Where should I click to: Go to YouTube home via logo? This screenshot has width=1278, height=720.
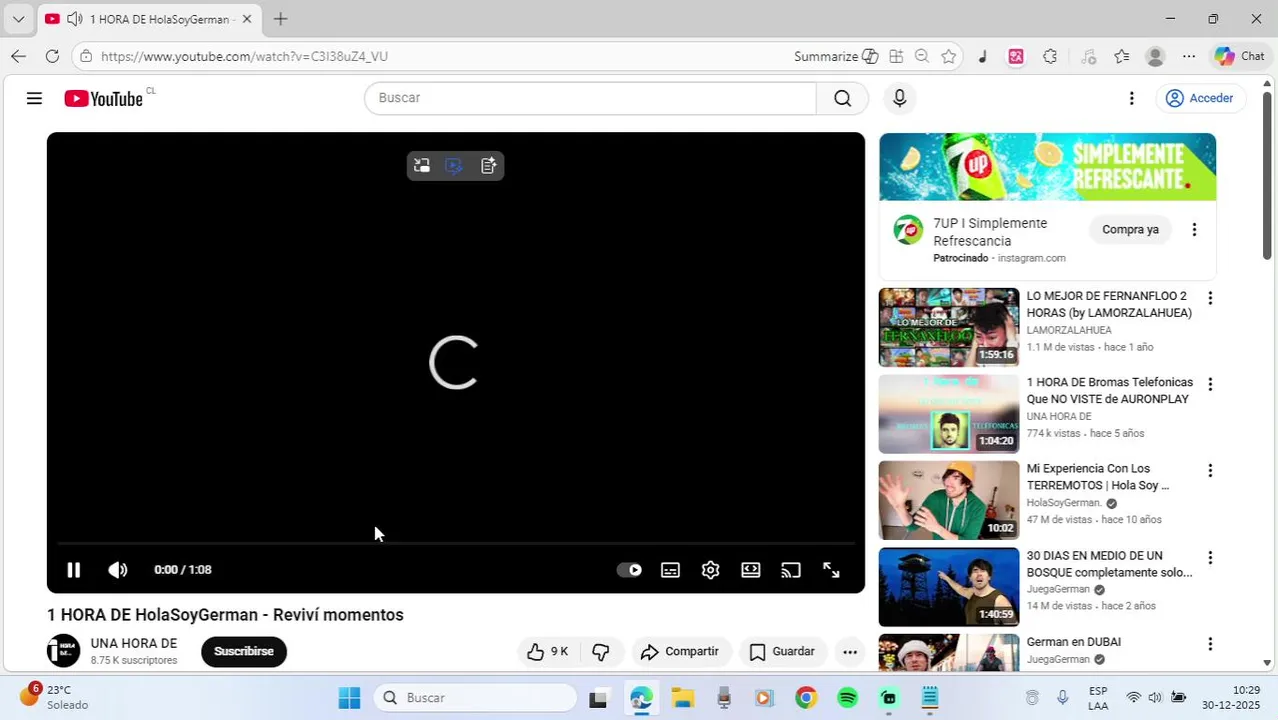[104, 98]
